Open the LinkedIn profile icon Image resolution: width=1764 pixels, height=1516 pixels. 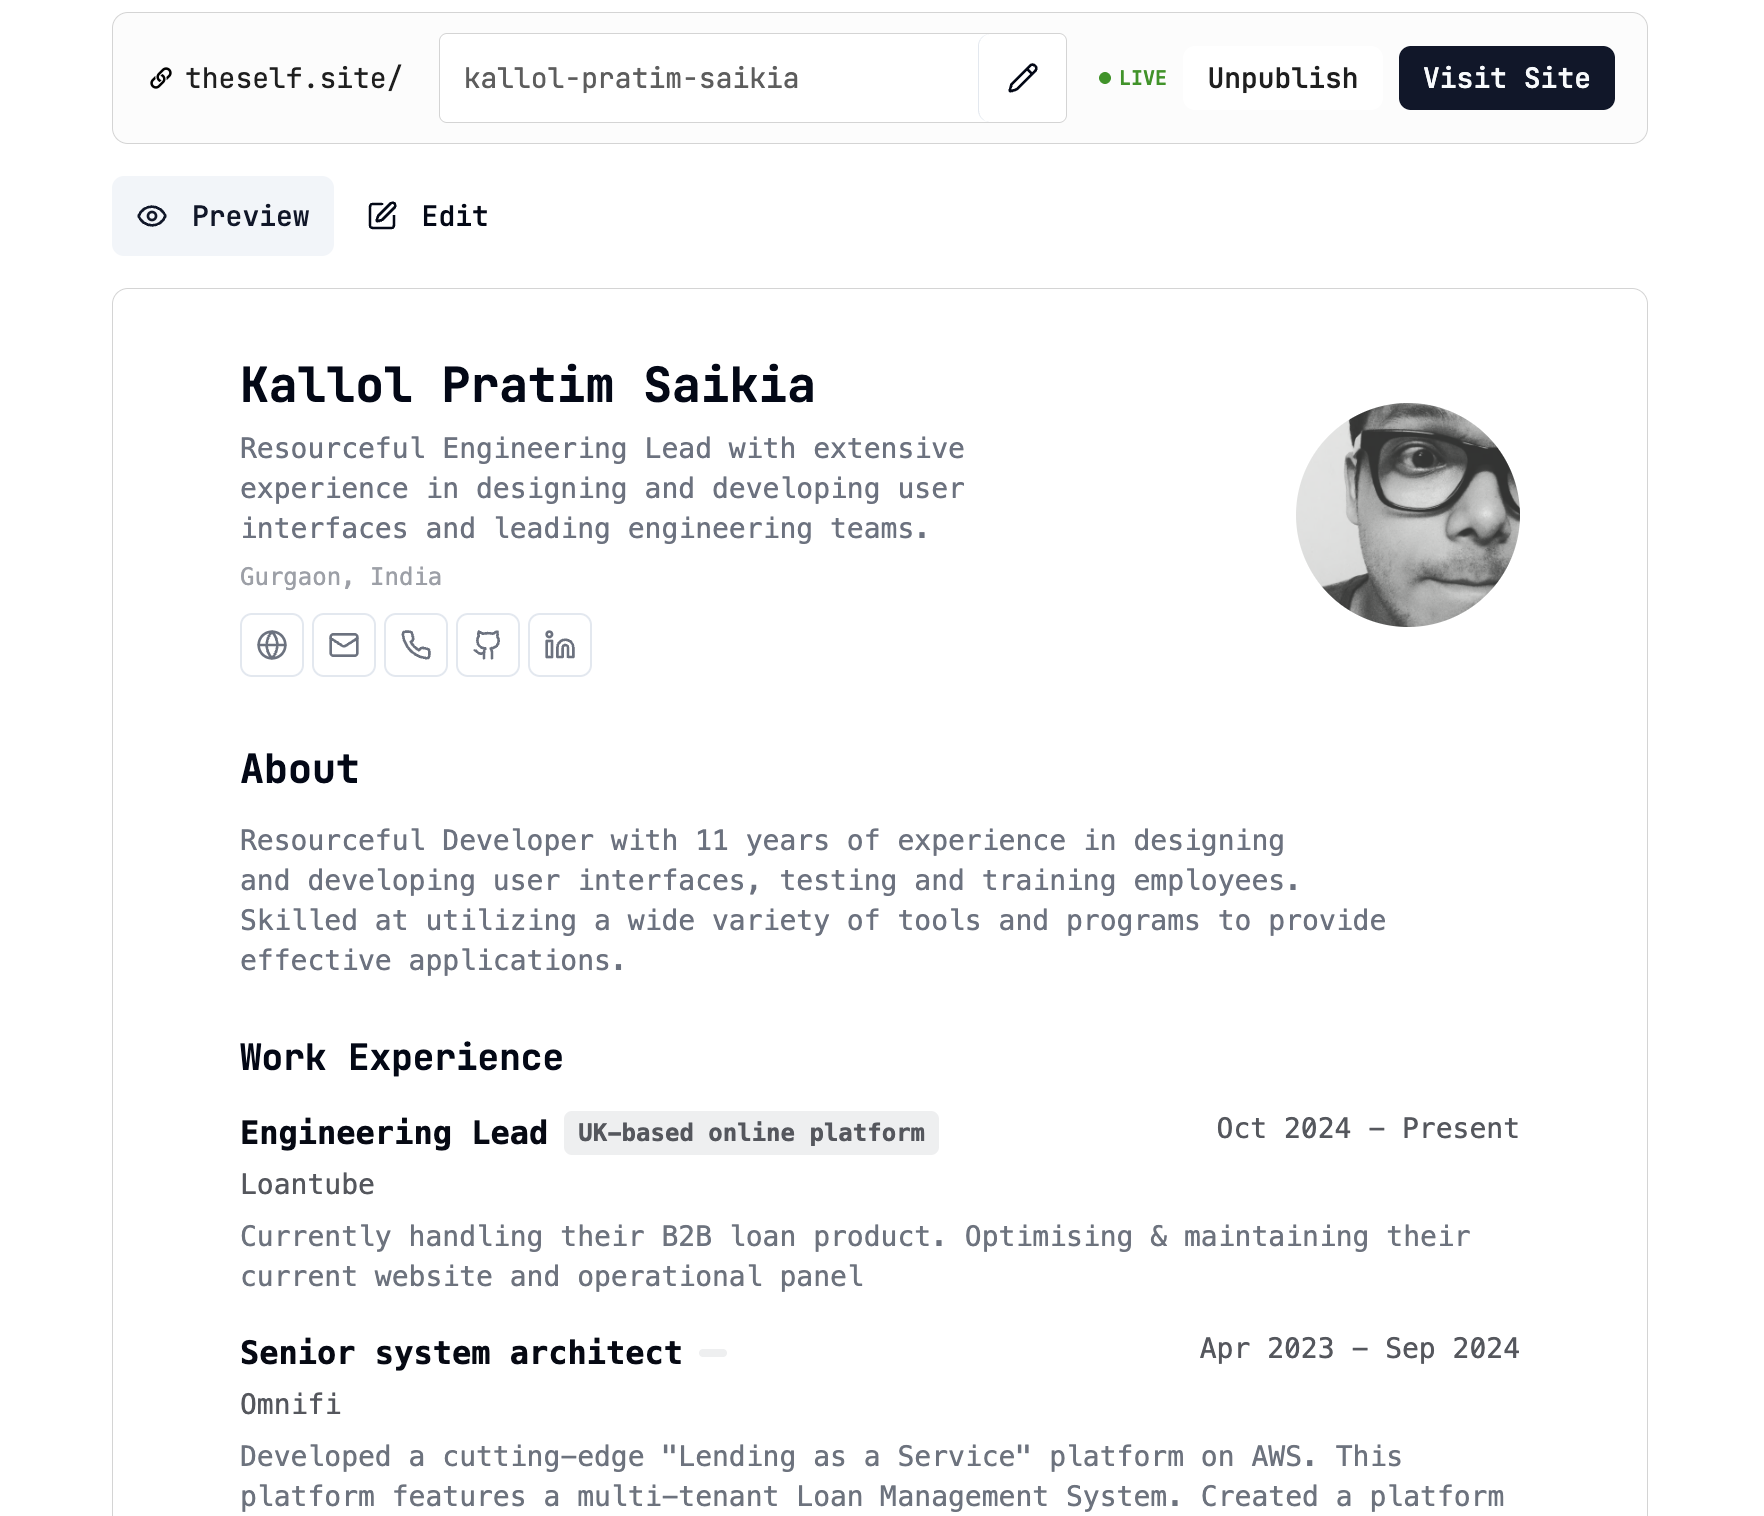(560, 645)
